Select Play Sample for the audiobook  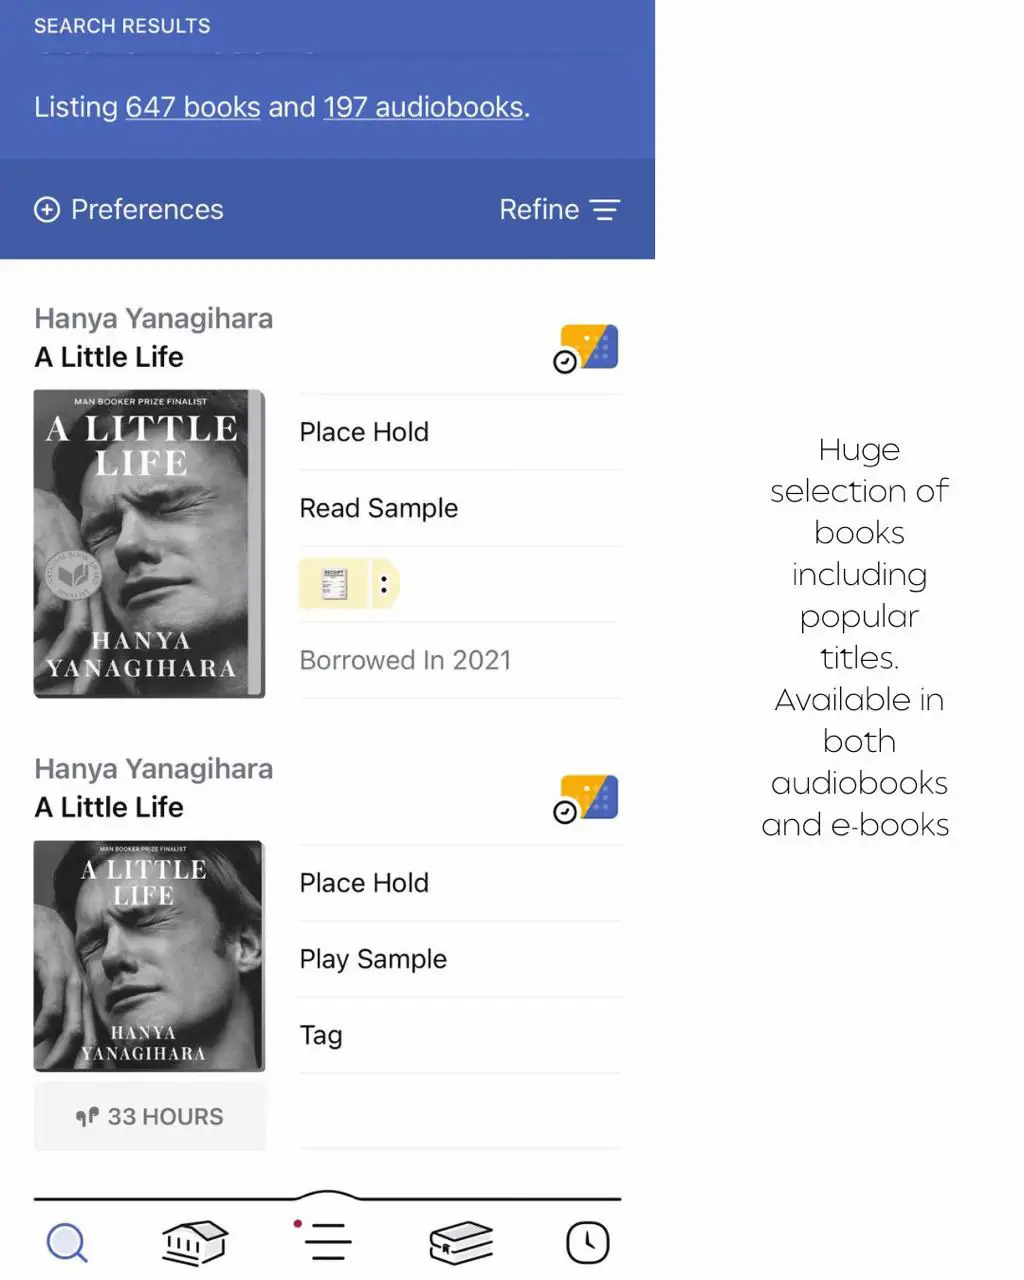(373, 959)
